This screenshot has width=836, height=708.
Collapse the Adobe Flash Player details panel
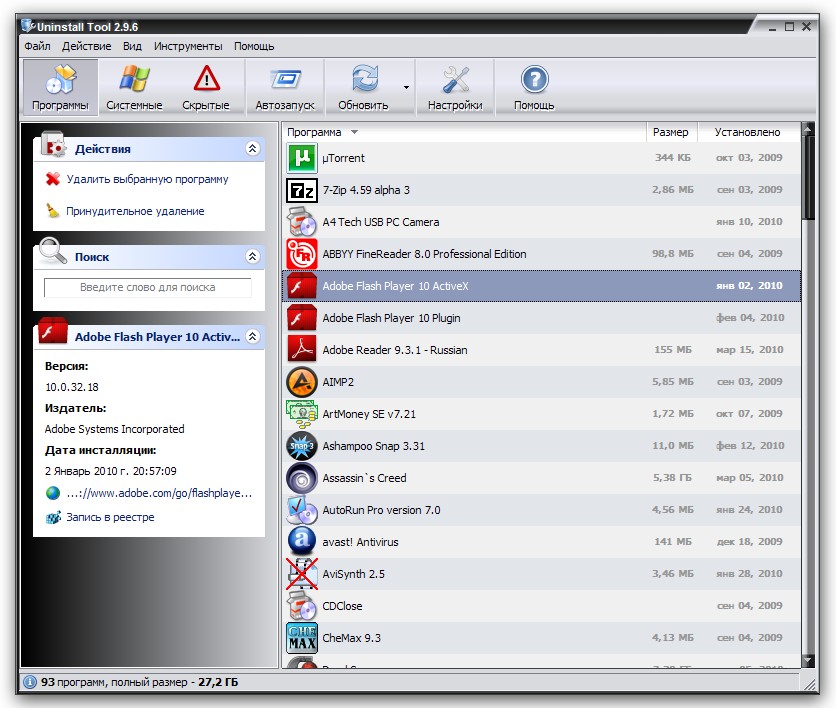click(253, 336)
